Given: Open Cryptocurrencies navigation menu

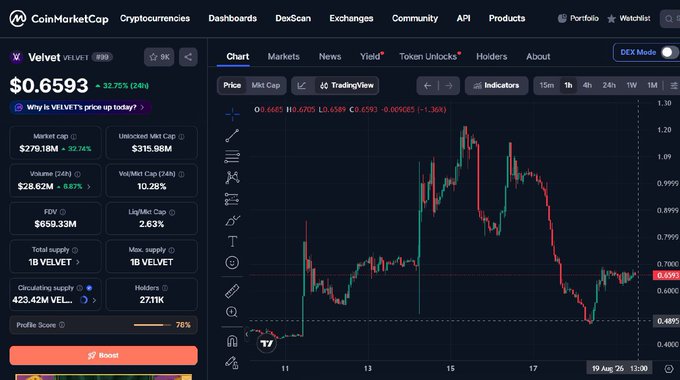Looking at the screenshot, I should [x=155, y=19].
